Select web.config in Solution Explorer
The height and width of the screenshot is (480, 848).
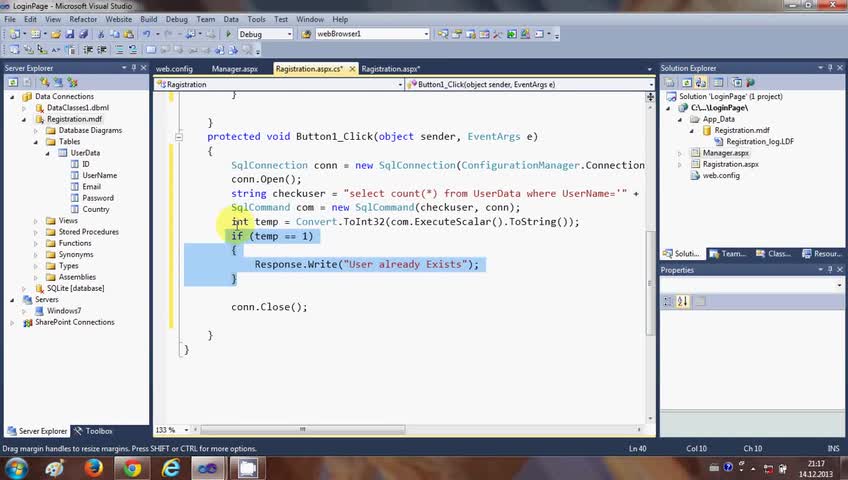(721, 176)
